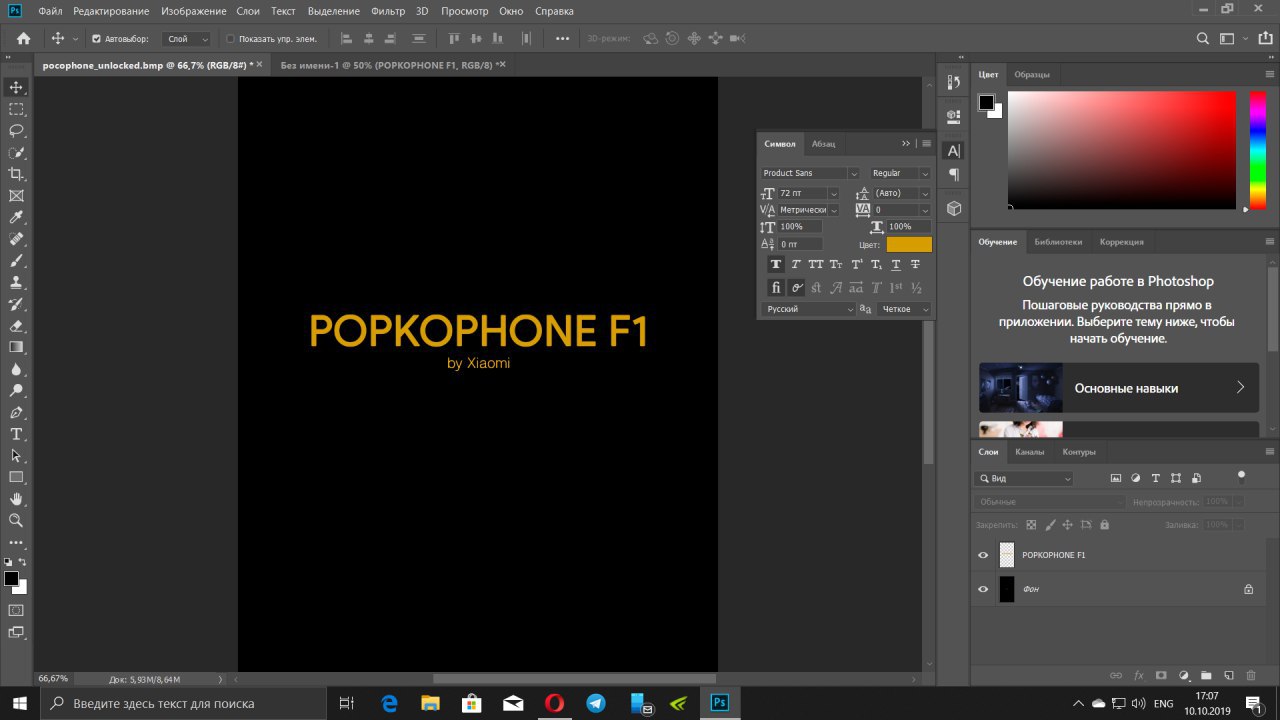Toggle Strikethrough in the Символ panel
1280x720 pixels.
point(915,265)
